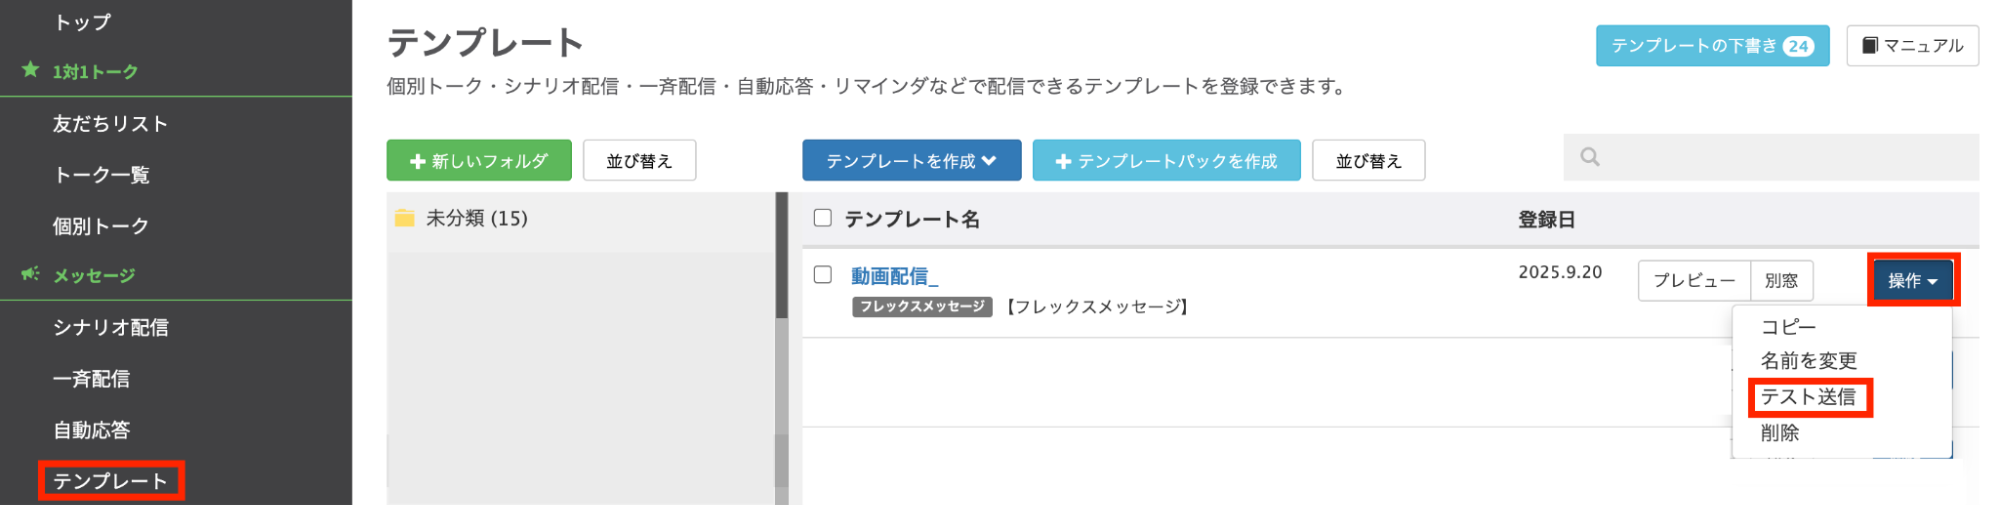This screenshot has height=505, width=1999.
Task: Click the megaphone icon beside メッセージ
Action: [x=31, y=274]
